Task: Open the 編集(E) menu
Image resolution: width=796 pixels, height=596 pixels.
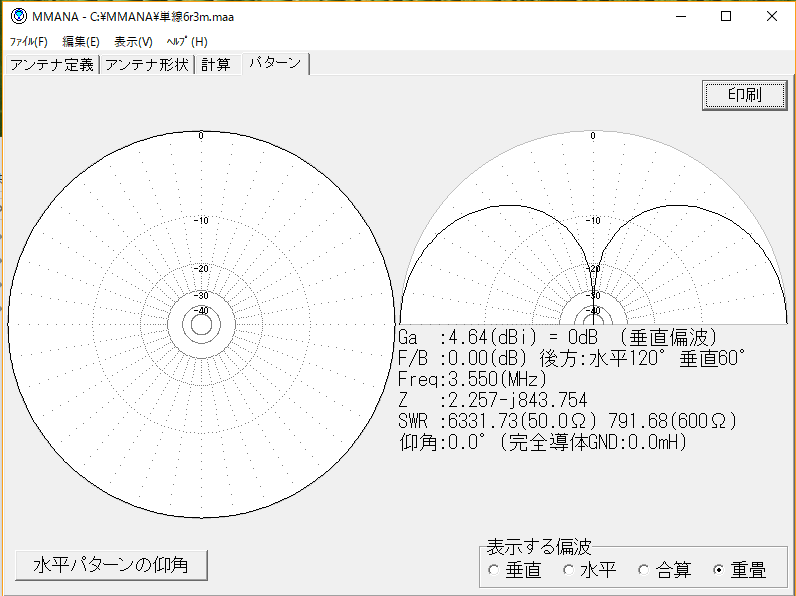Action: point(81,42)
